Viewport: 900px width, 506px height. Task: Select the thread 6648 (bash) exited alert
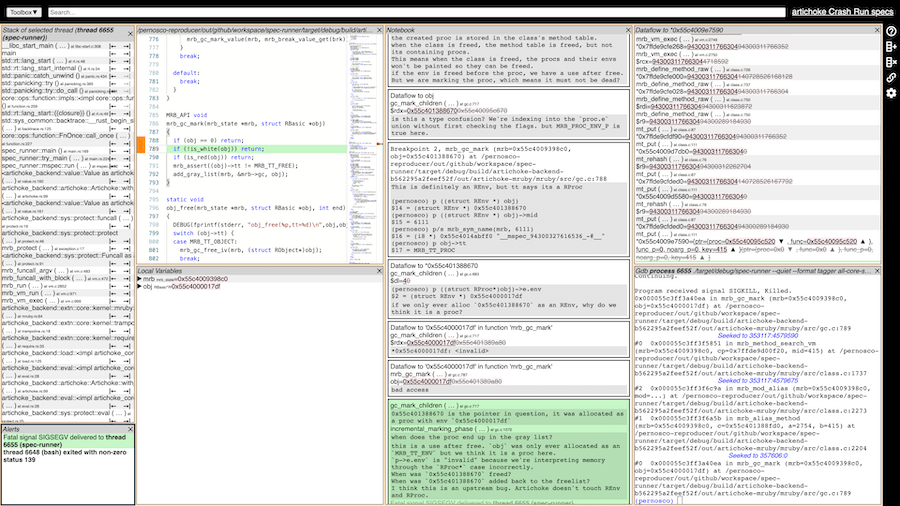pyautogui.click(x=68, y=456)
